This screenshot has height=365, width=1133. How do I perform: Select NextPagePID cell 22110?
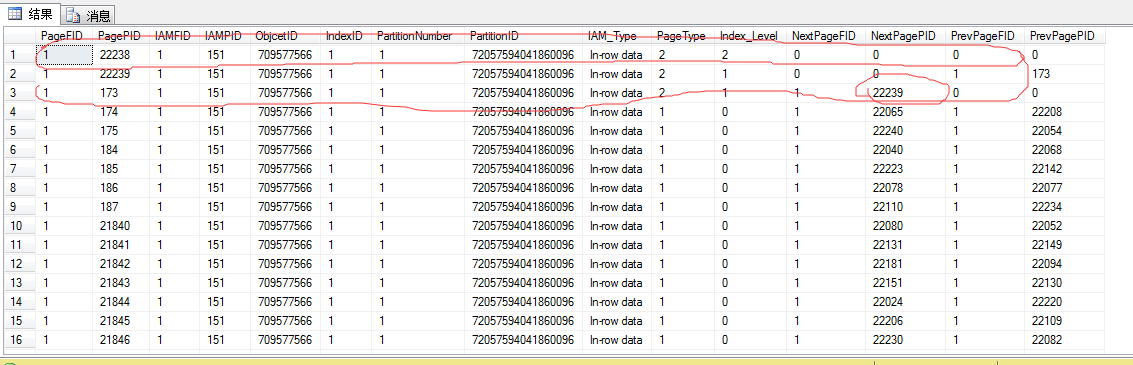(905, 207)
